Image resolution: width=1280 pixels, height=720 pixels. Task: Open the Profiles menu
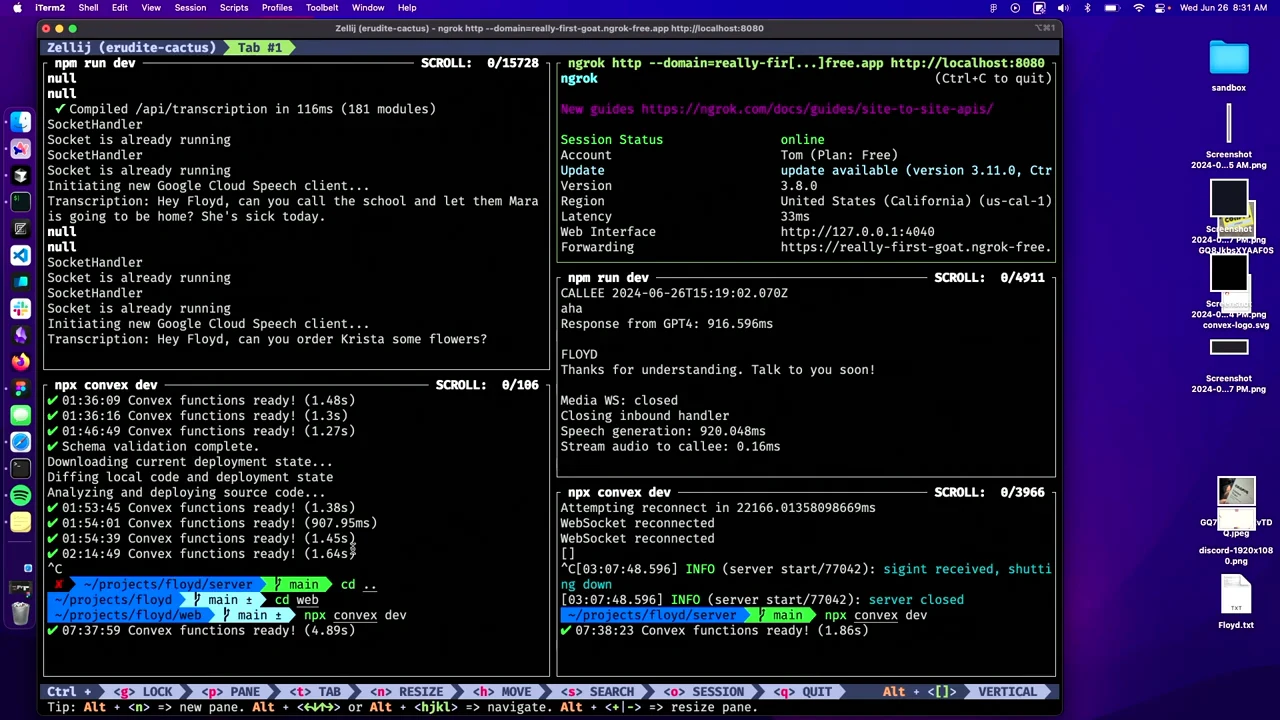[x=277, y=8]
